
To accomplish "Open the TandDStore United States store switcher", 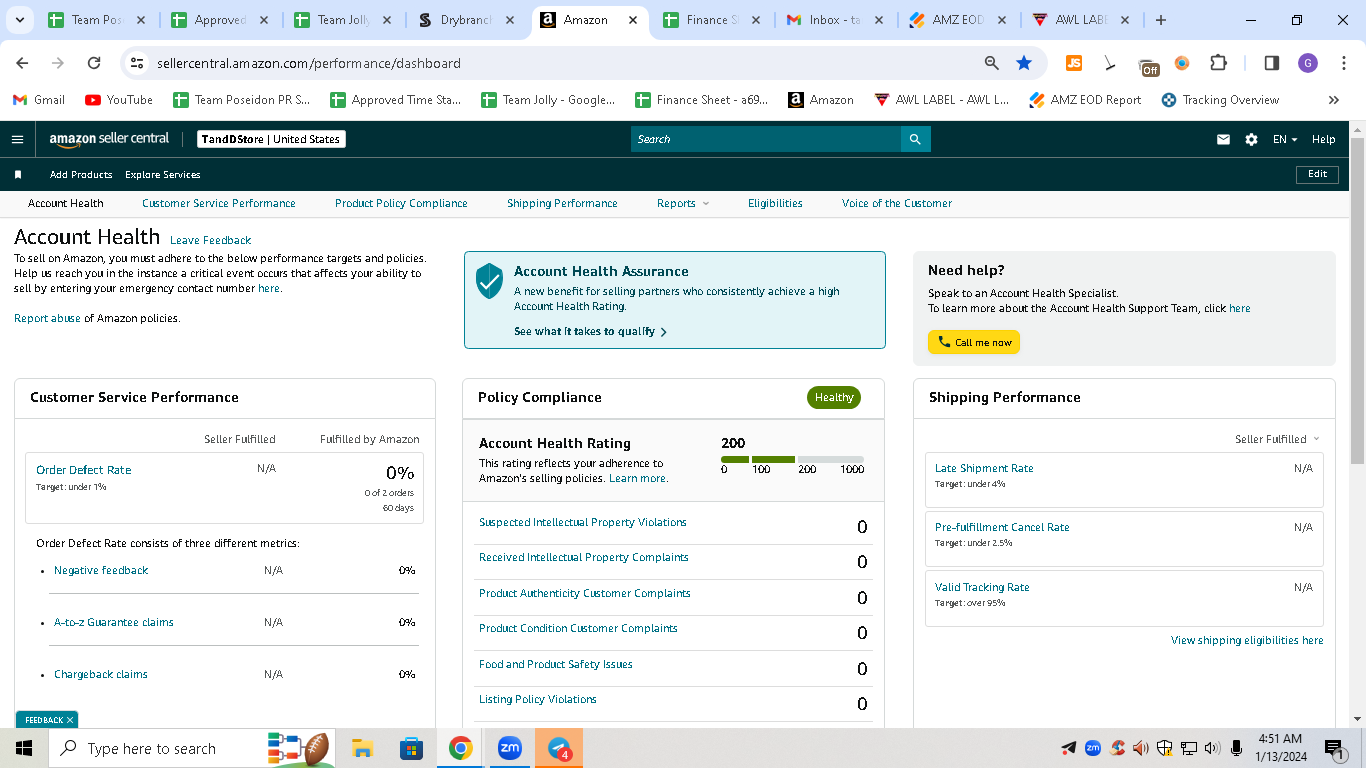I will (271, 139).
